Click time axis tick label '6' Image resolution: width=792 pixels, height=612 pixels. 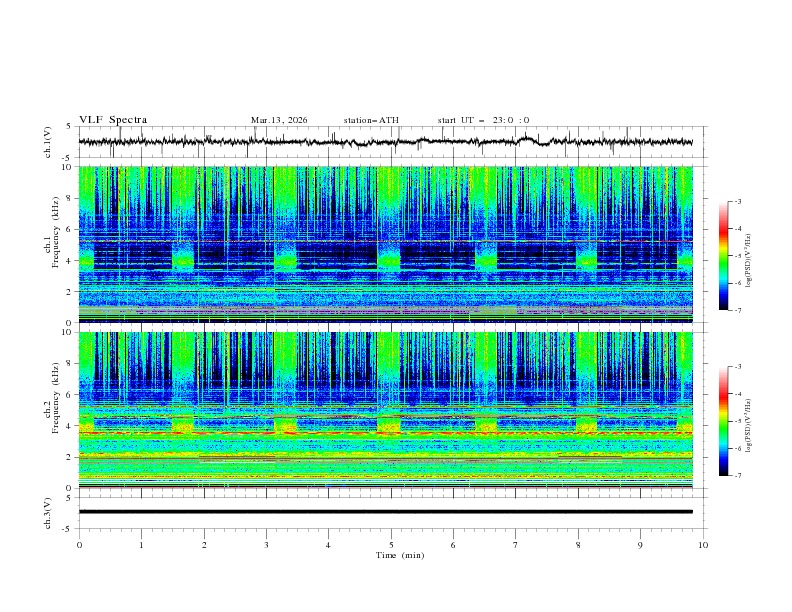point(453,545)
